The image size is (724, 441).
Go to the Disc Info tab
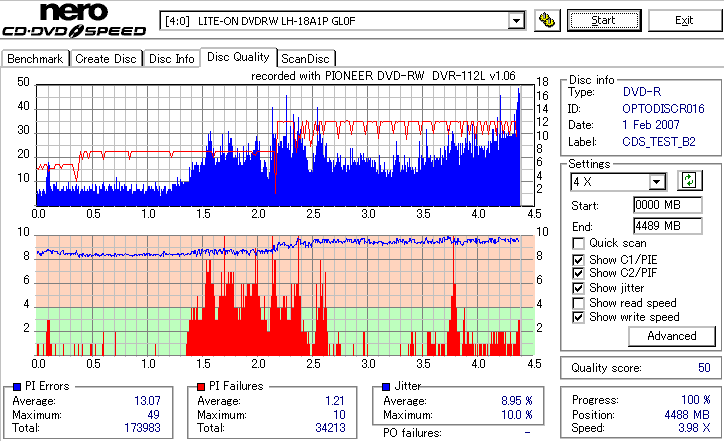coord(172,59)
